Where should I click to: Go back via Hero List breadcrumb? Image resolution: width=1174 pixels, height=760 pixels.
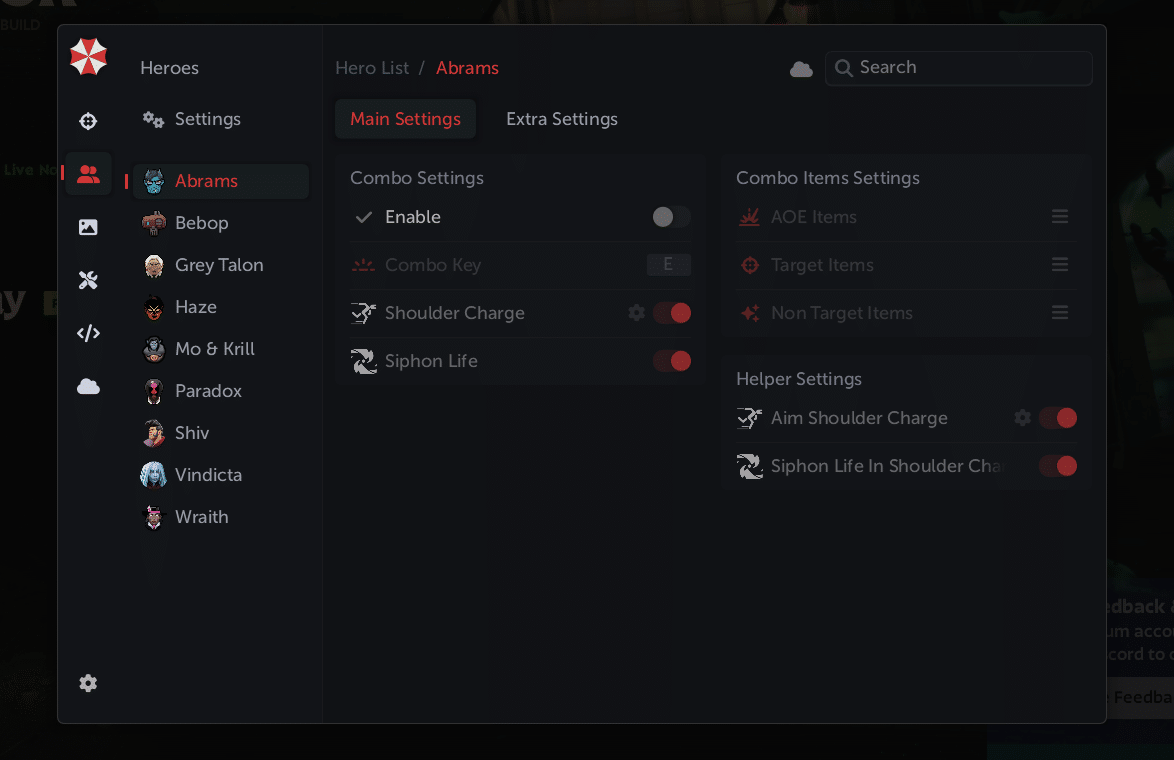[372, 68]
